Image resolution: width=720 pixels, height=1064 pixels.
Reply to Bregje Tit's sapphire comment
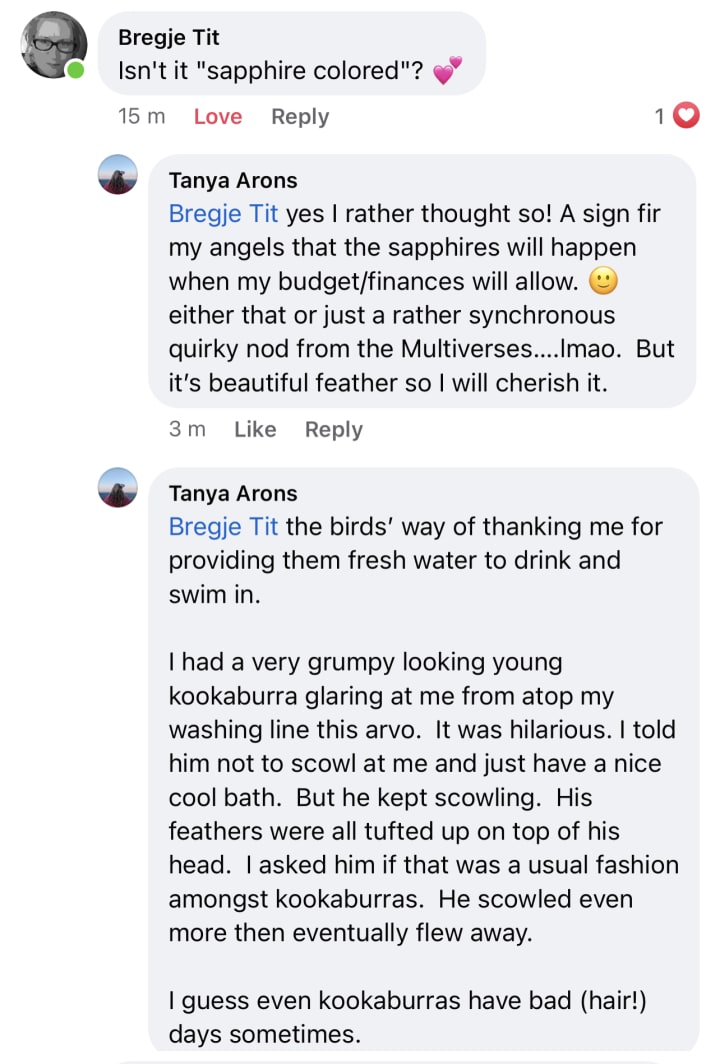(x=300, y=117)
